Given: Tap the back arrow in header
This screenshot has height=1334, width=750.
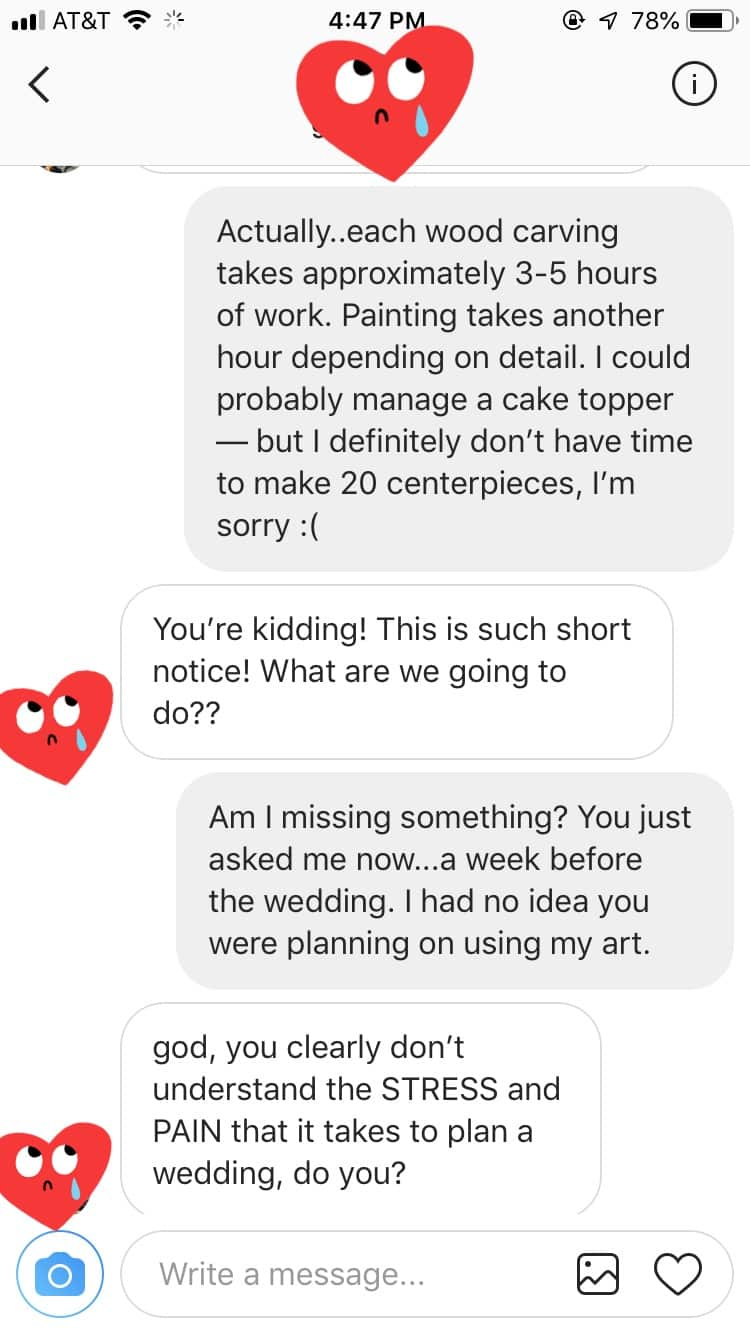Looking at the screenshot, I should [x=39, y=86].
